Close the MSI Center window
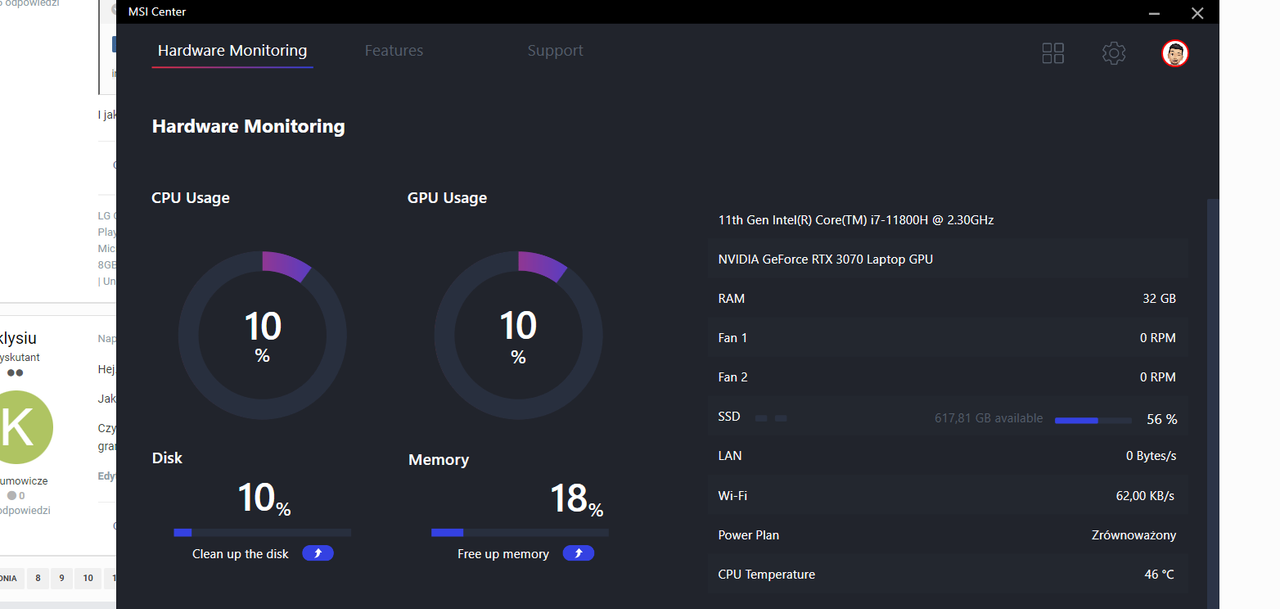The height and width of the screenshot is (609, 1280). point(1197,13)
